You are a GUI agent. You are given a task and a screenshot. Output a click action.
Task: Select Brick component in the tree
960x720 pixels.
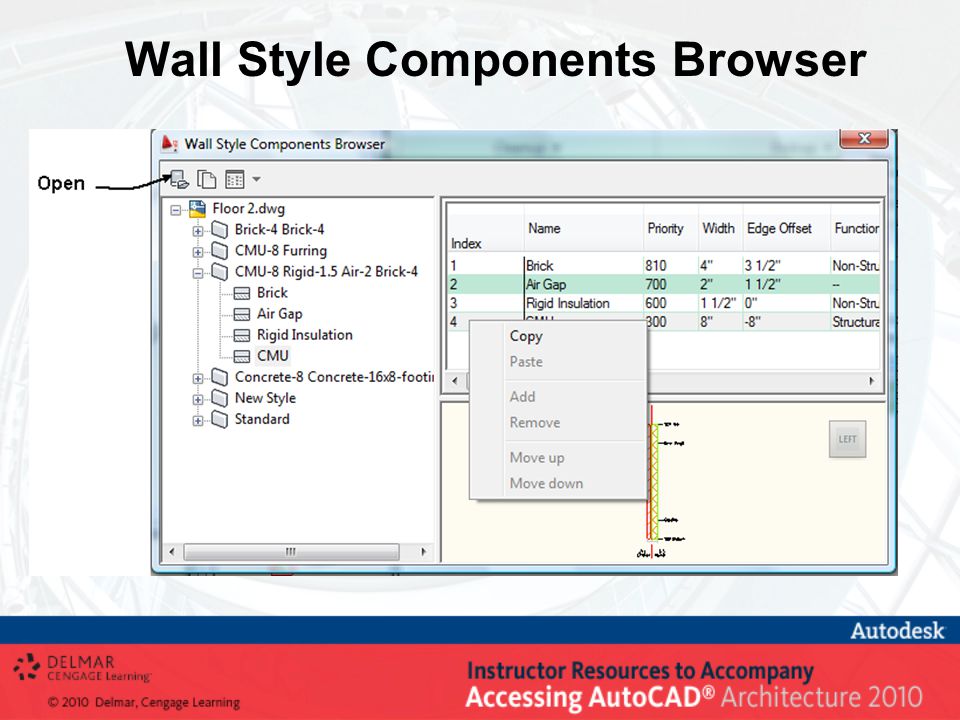(x=272, y=293)
